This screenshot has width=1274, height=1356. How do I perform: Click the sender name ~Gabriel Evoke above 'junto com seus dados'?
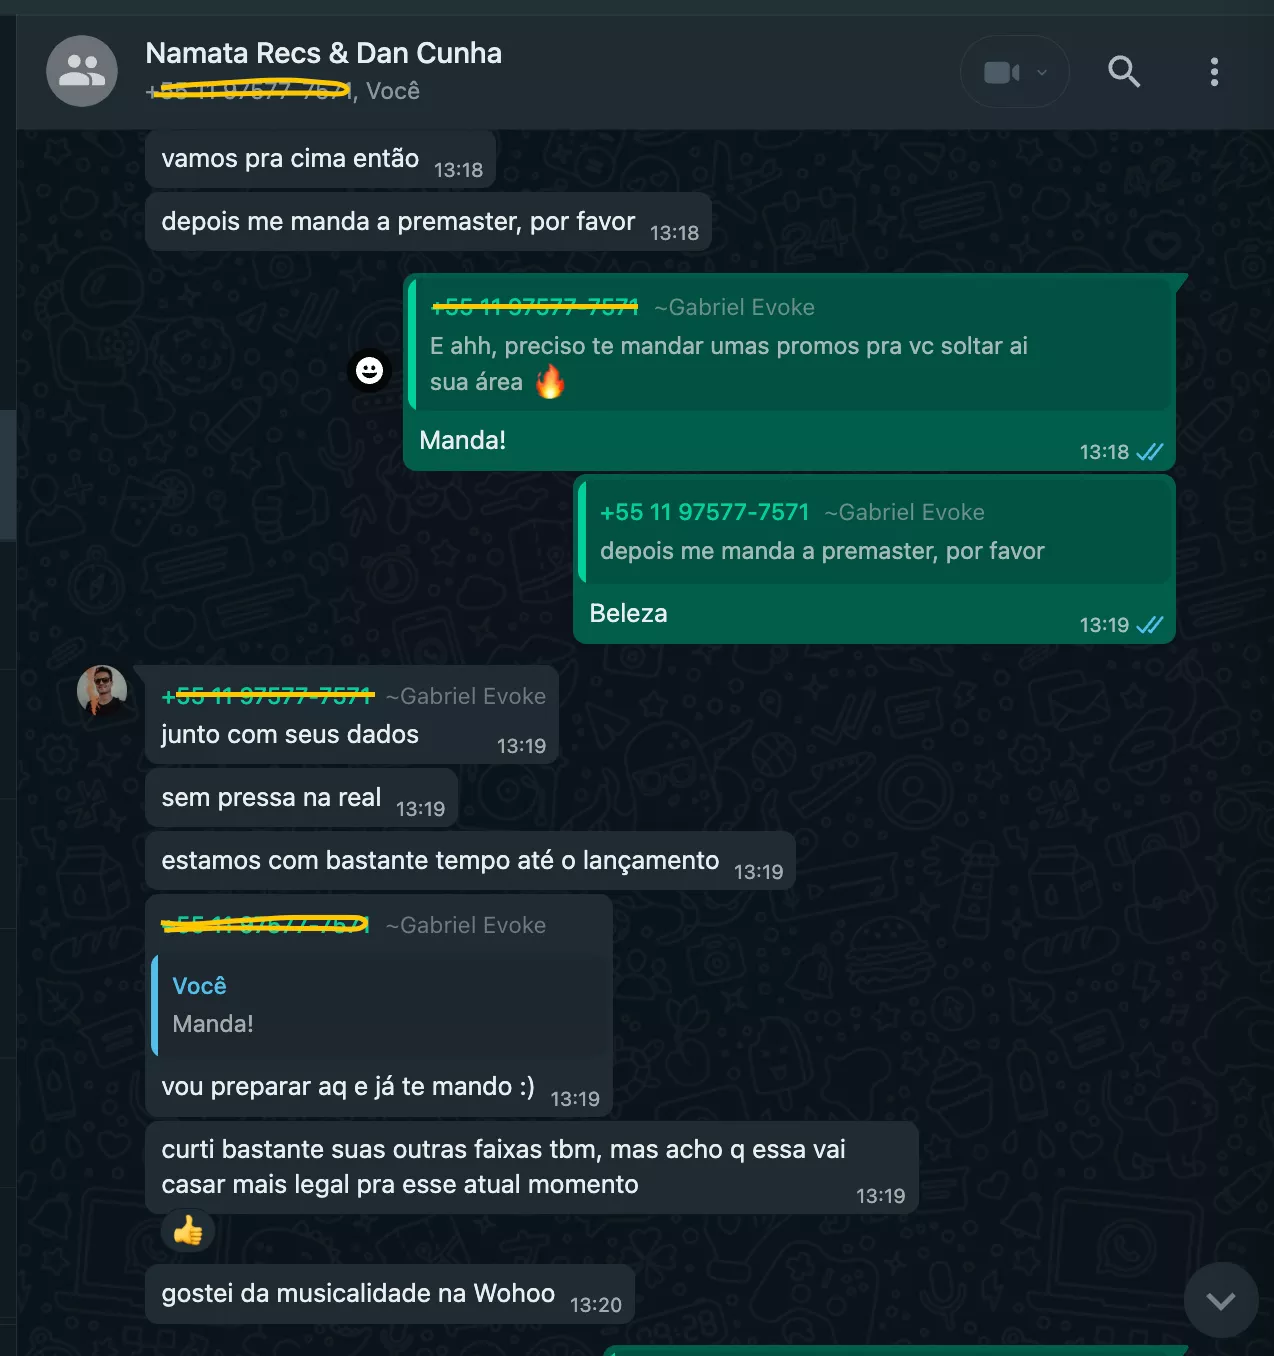point(466,696)
